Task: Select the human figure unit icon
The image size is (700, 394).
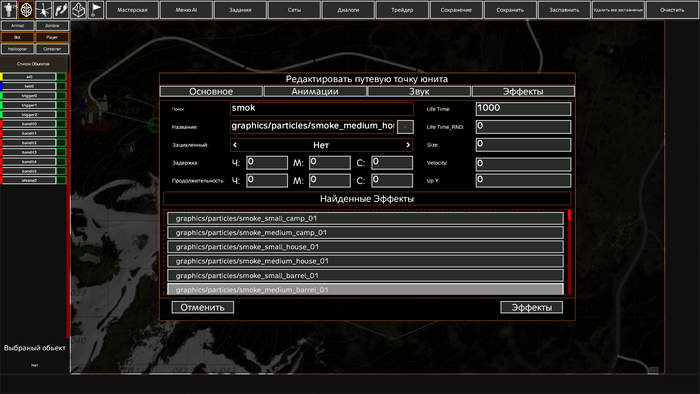Action: [x=9, y=9]
